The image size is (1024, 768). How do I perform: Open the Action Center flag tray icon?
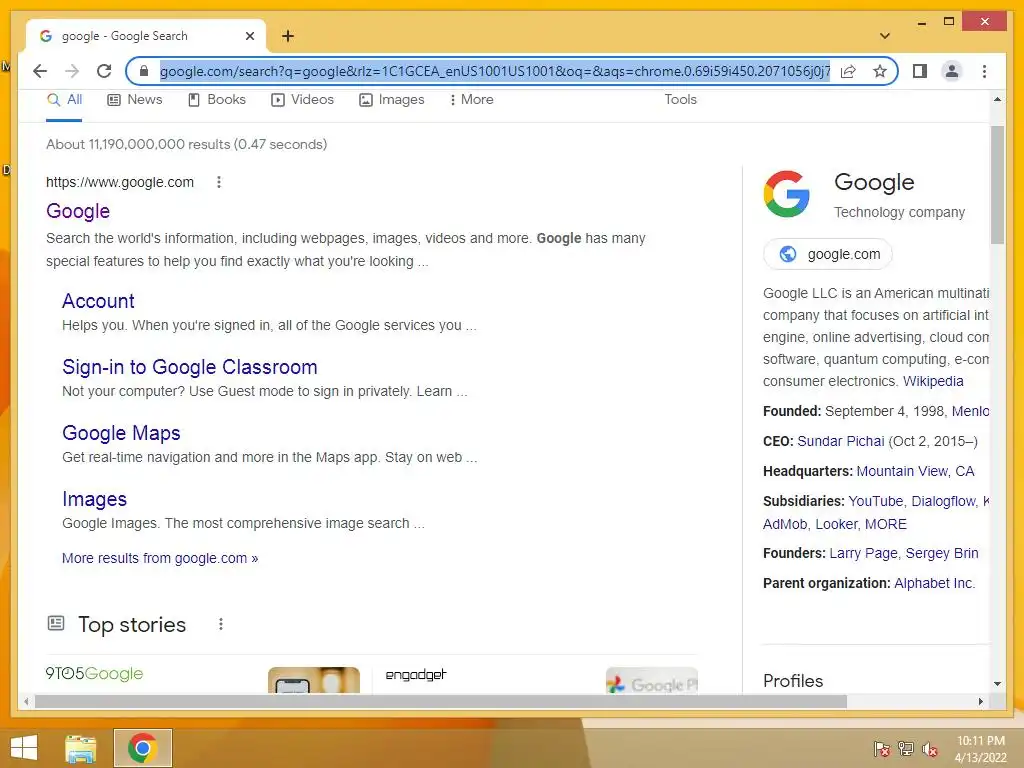[x=882, y=748]
